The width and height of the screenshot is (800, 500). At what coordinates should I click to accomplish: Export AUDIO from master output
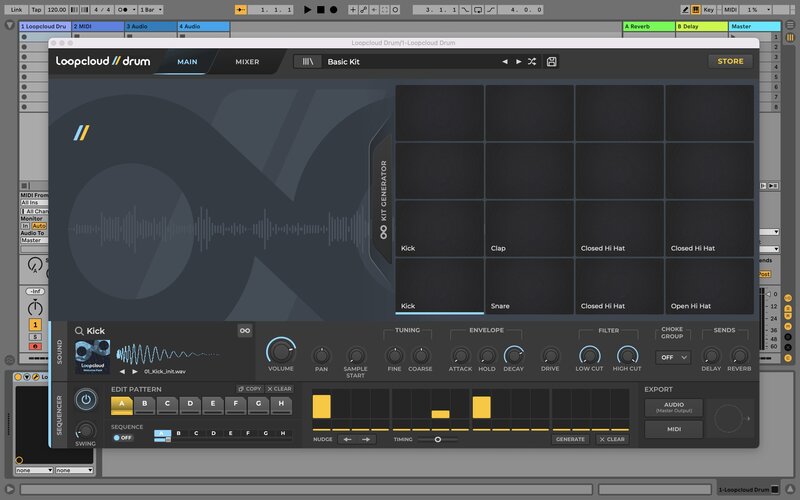(674, 408)
